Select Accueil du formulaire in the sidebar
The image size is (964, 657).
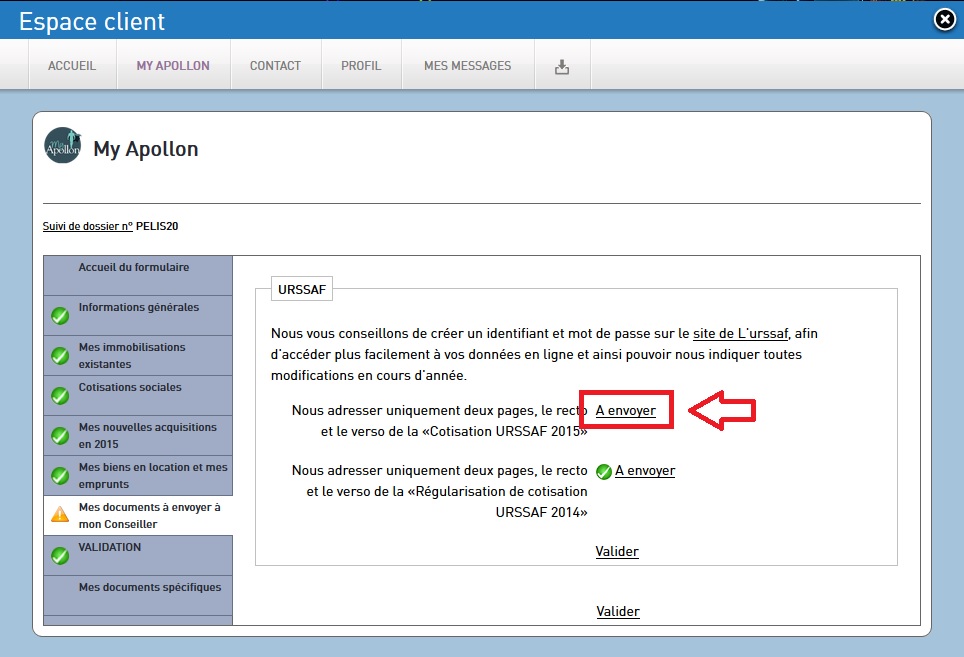(138, 275)
